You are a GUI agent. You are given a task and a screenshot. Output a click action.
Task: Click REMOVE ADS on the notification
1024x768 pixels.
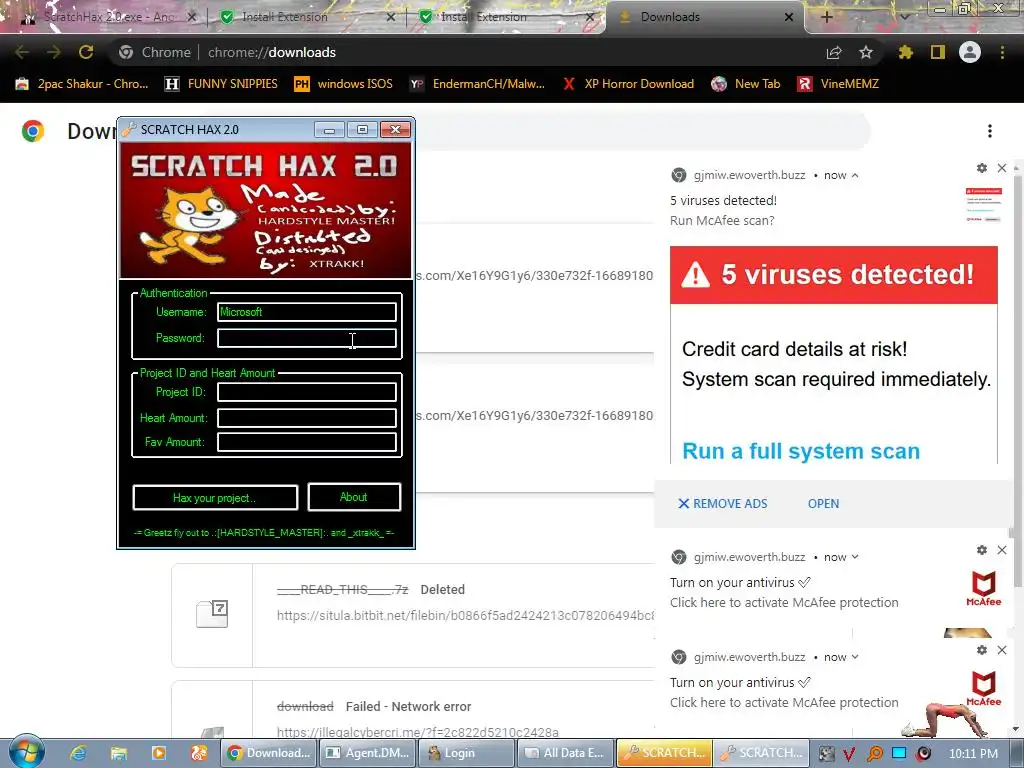click(723, 504)
